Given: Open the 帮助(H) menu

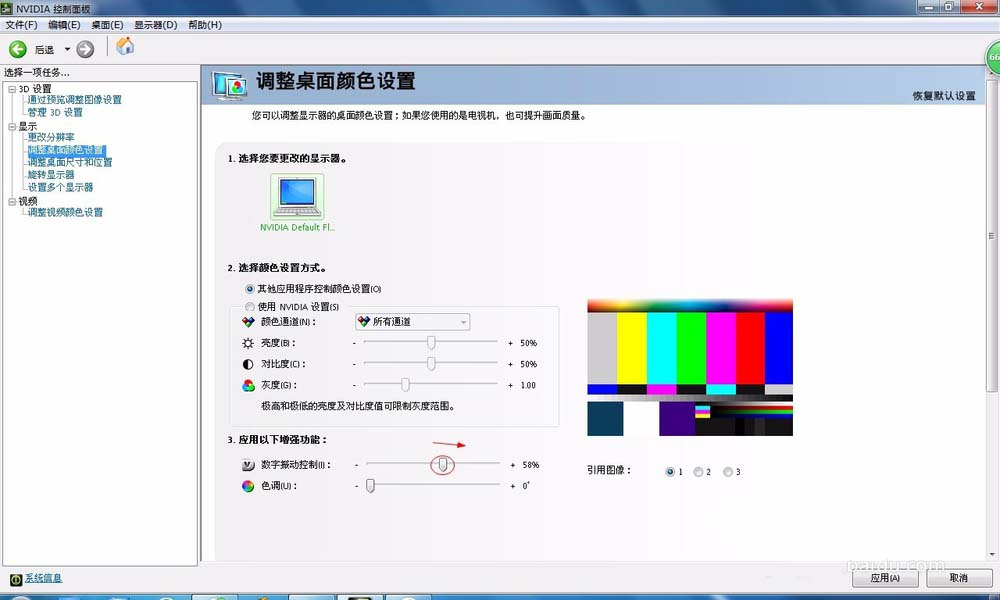Looking at the screenshot, I should 205,25.
